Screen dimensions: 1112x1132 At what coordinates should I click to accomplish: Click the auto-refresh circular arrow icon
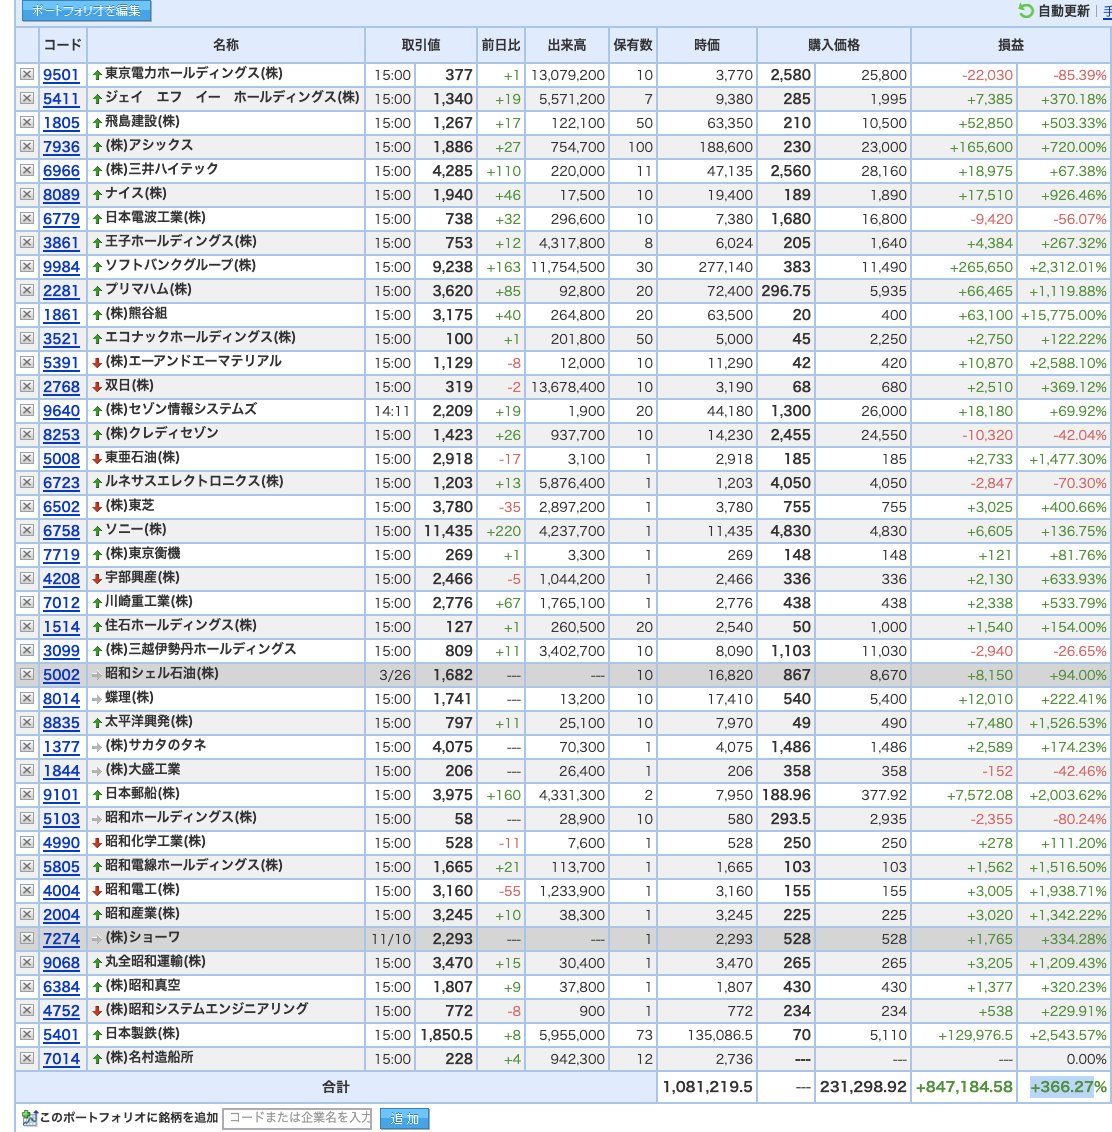[1025, 10]
